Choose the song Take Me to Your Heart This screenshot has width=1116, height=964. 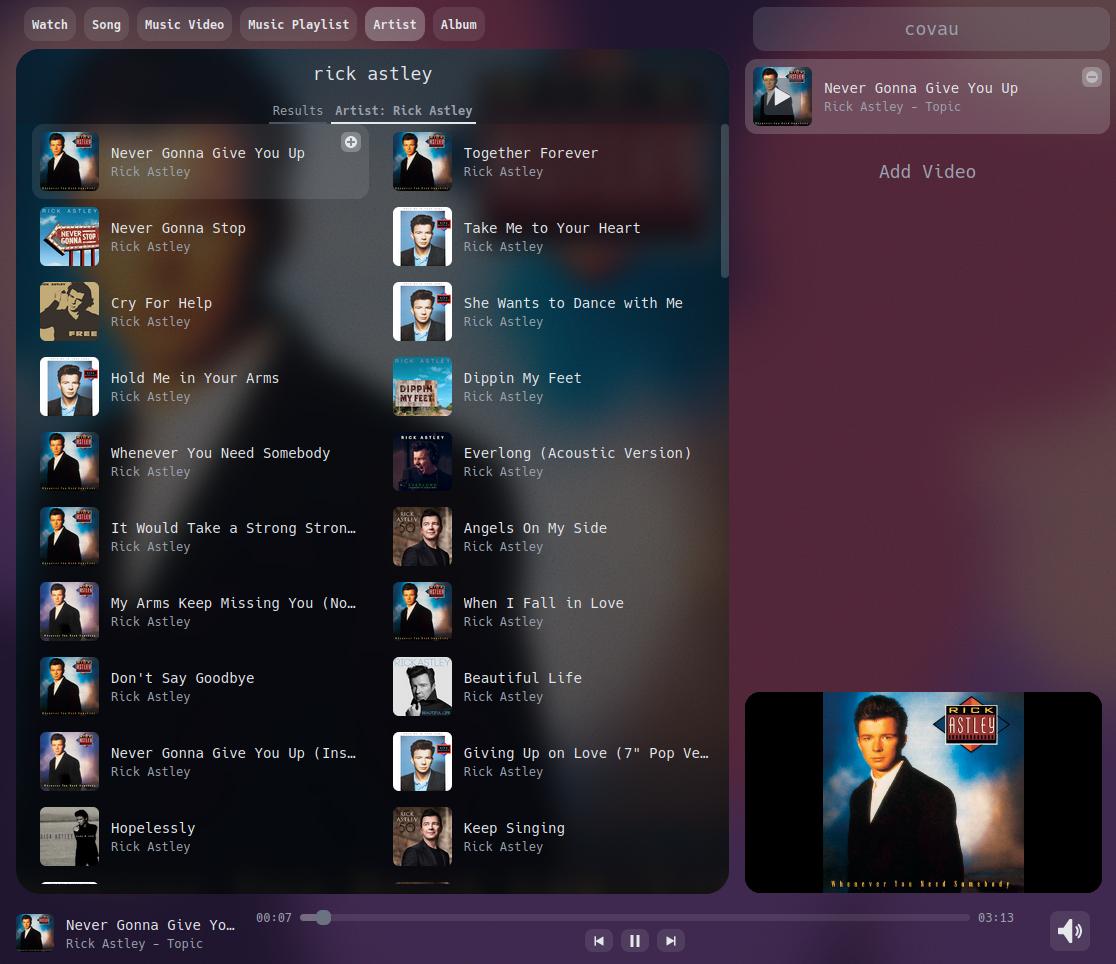(x=554, y=237)
